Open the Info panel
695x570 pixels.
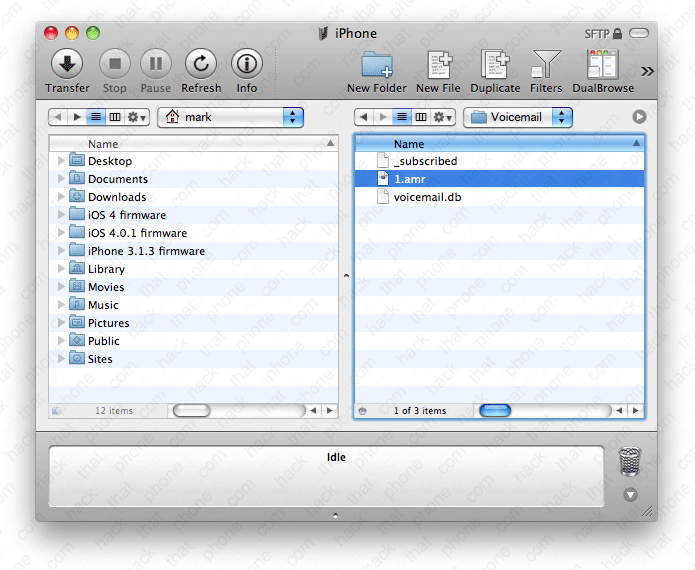tap(247, 65)
